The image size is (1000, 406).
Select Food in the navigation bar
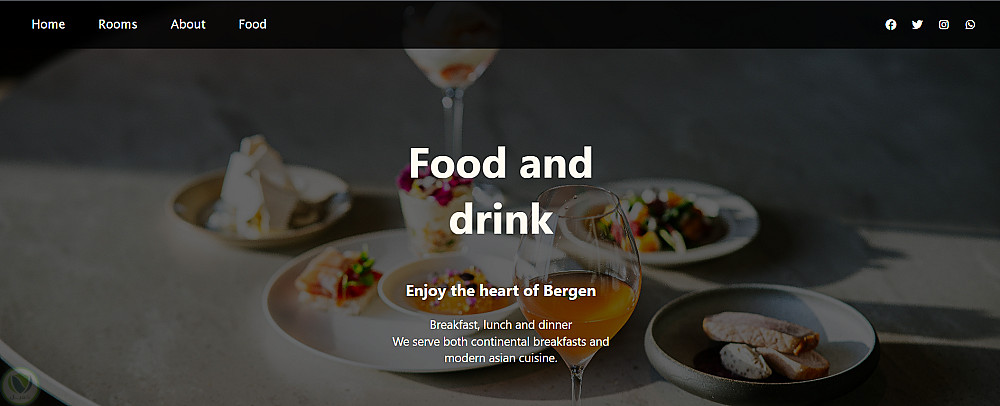(x=253, y=24)
